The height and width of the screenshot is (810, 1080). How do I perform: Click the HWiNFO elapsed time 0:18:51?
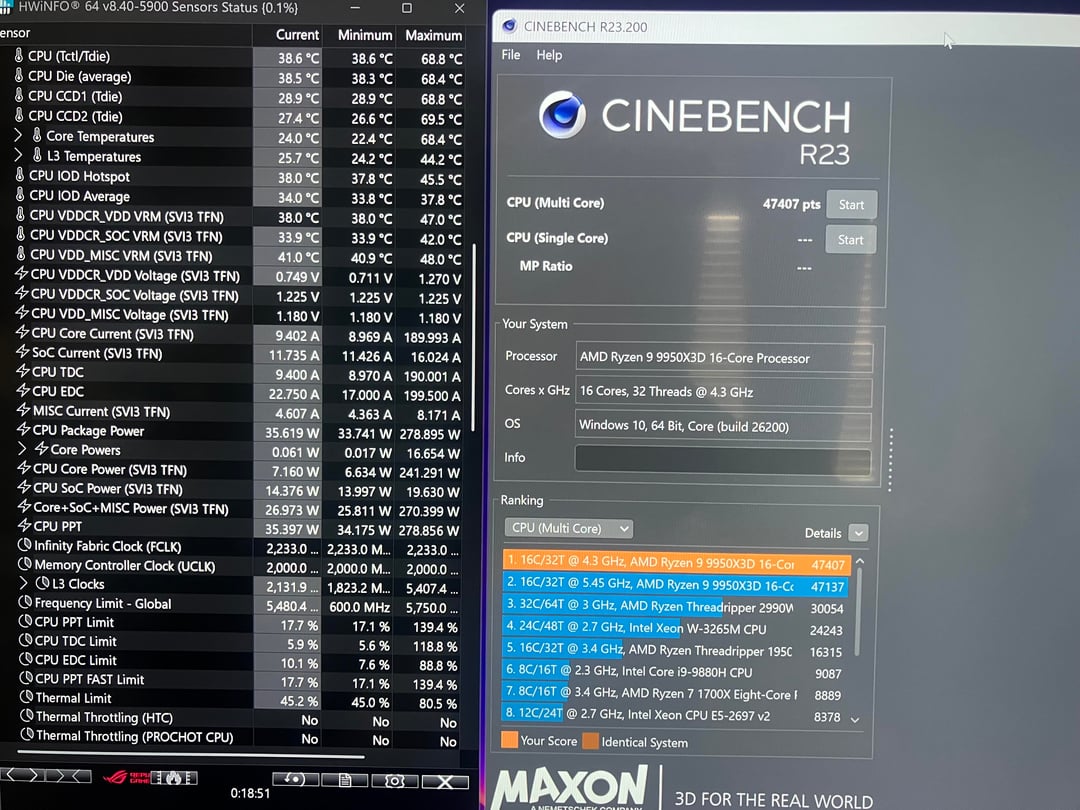click(250, 793)
